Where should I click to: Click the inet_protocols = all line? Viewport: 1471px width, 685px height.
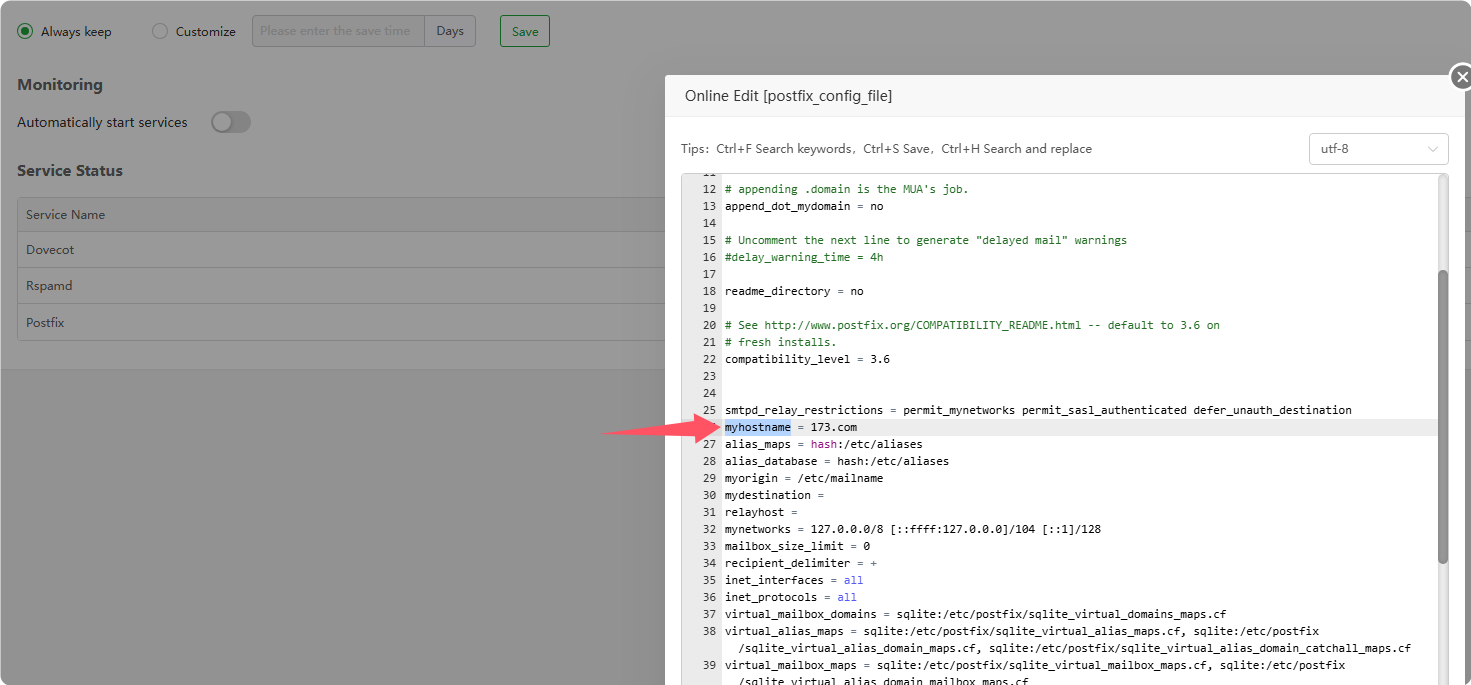click(x=790, y=597)
